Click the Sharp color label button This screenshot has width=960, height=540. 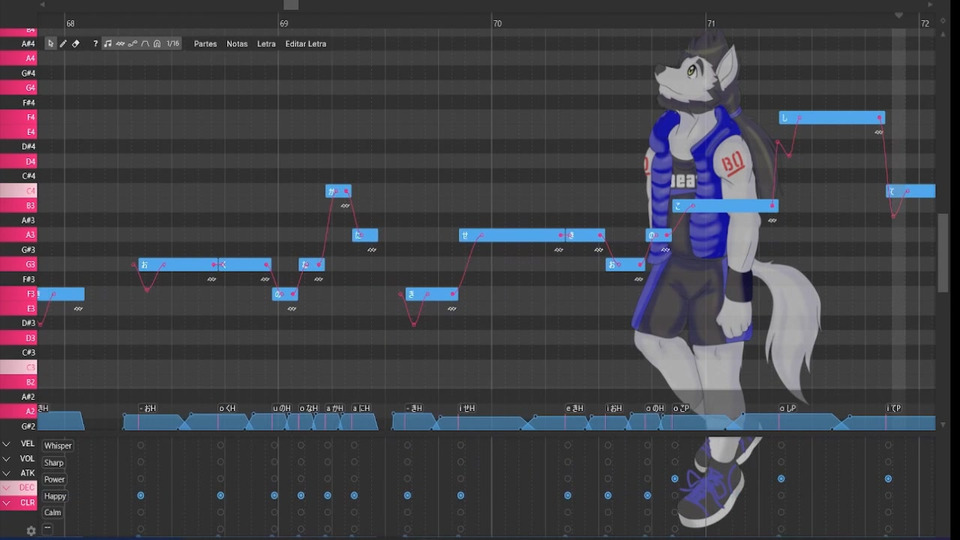click(x=54, y=463)
